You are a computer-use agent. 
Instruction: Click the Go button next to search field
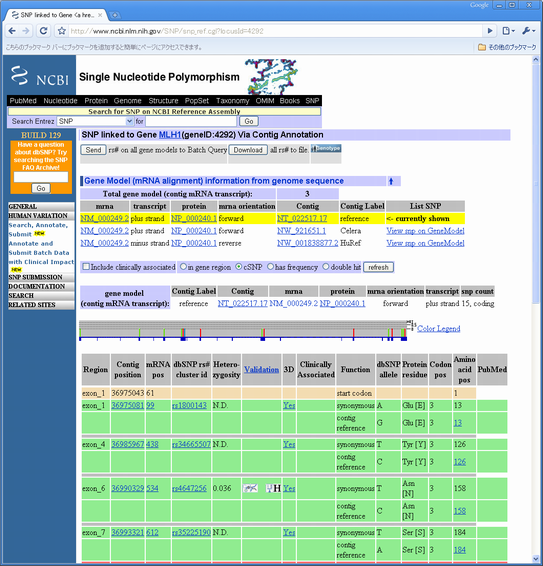pyautogui.click(x=249, y=121)
